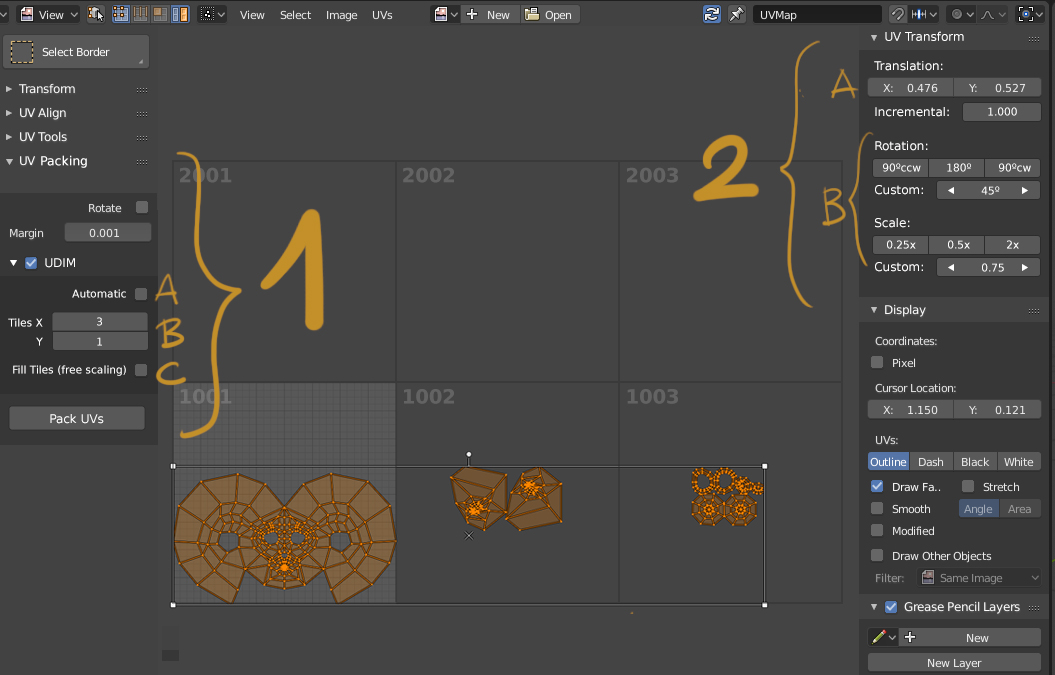Scale UVs by 2x

pos(1013,245)
